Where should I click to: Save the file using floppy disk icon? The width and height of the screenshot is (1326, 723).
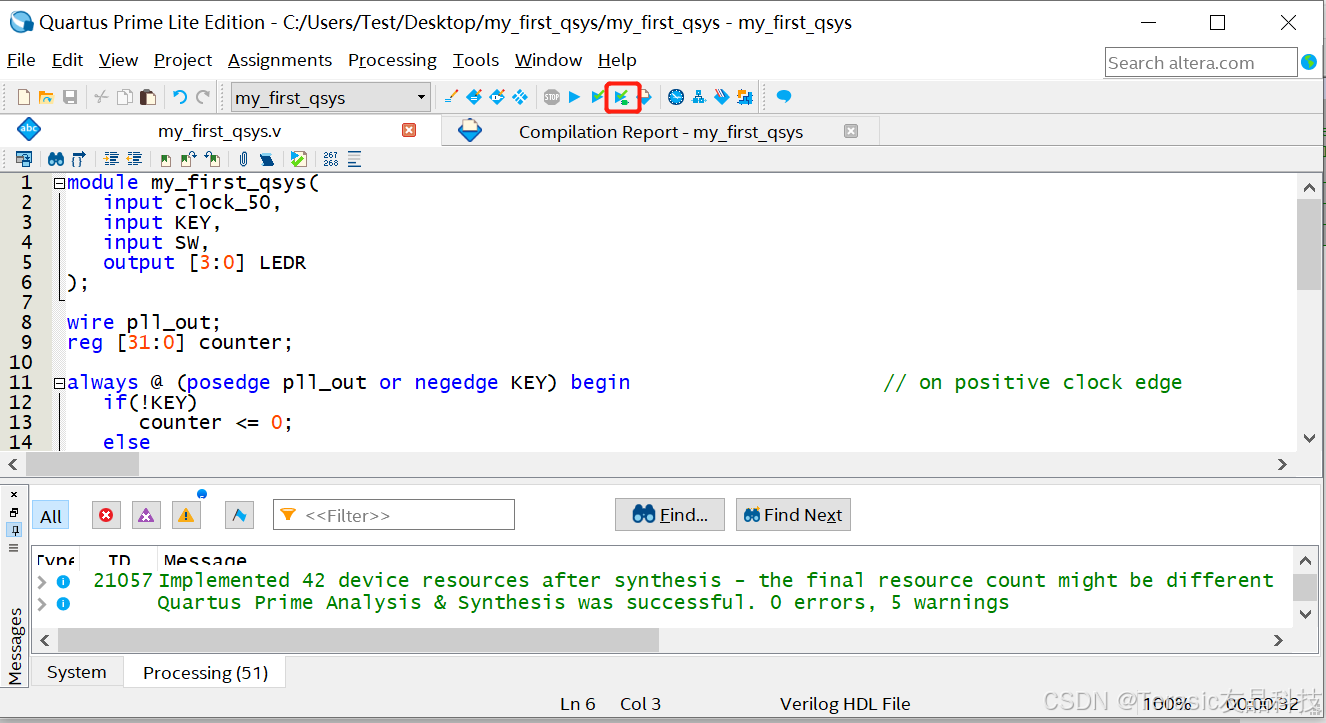click(x=70, y=97)
